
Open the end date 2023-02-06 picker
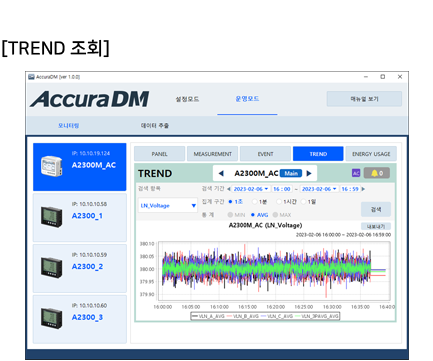click(x=319, y=189)
